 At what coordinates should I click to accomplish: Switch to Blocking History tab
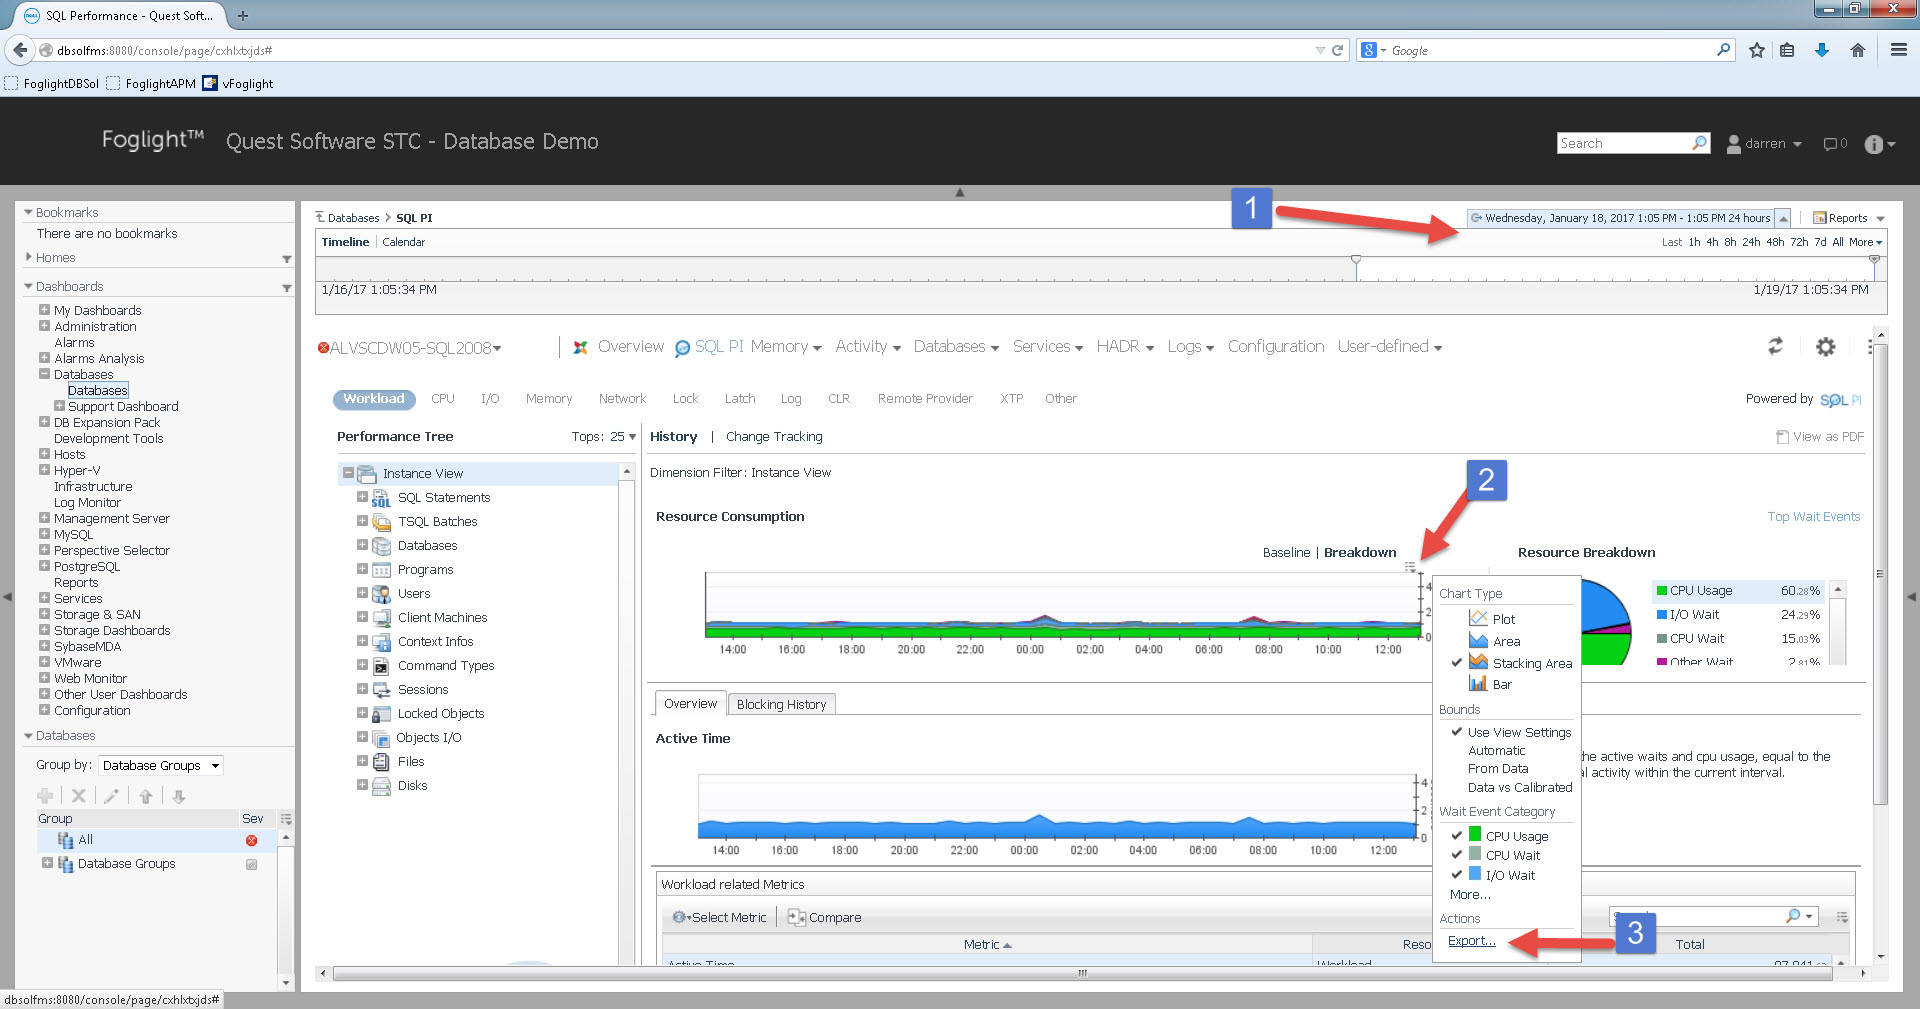(x=781, y=704)
